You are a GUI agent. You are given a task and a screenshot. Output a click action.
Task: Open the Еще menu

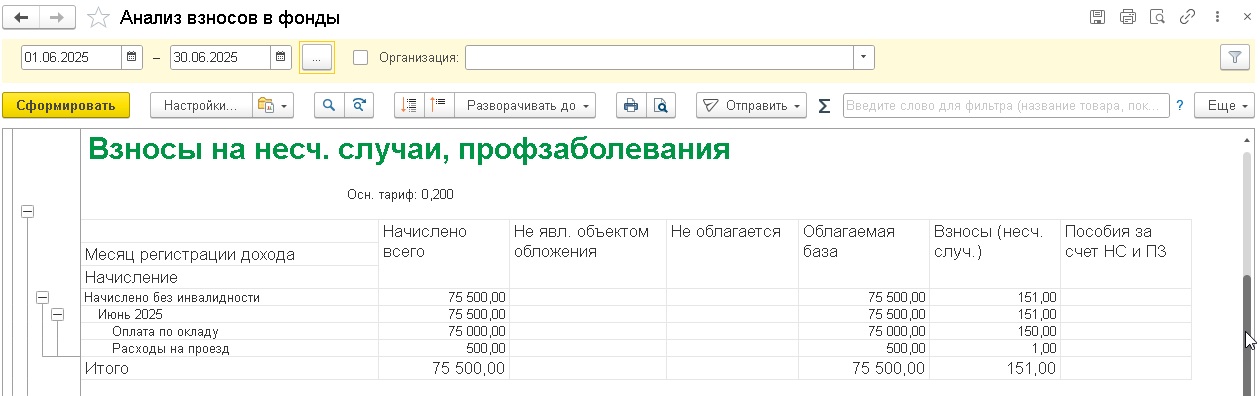point(1223,105)
